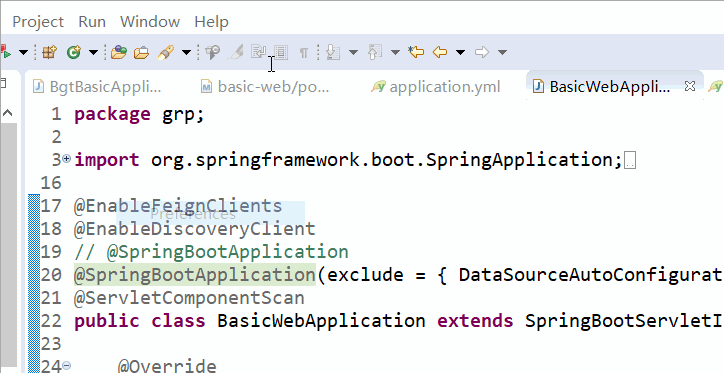The width and height of the screenshot is (724, 373).
Task: Open the Search dropdown arrow
Action: [x=186, y=52]
